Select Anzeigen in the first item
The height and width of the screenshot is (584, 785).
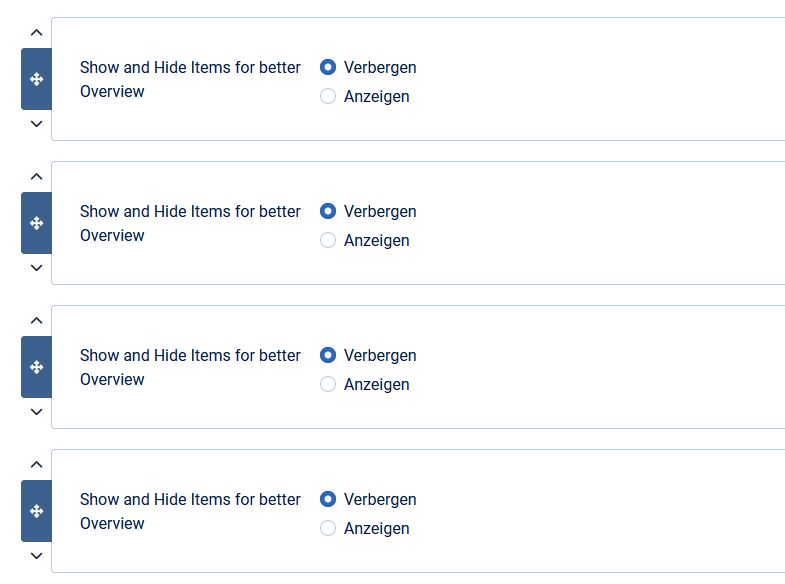tap(328, 97)
